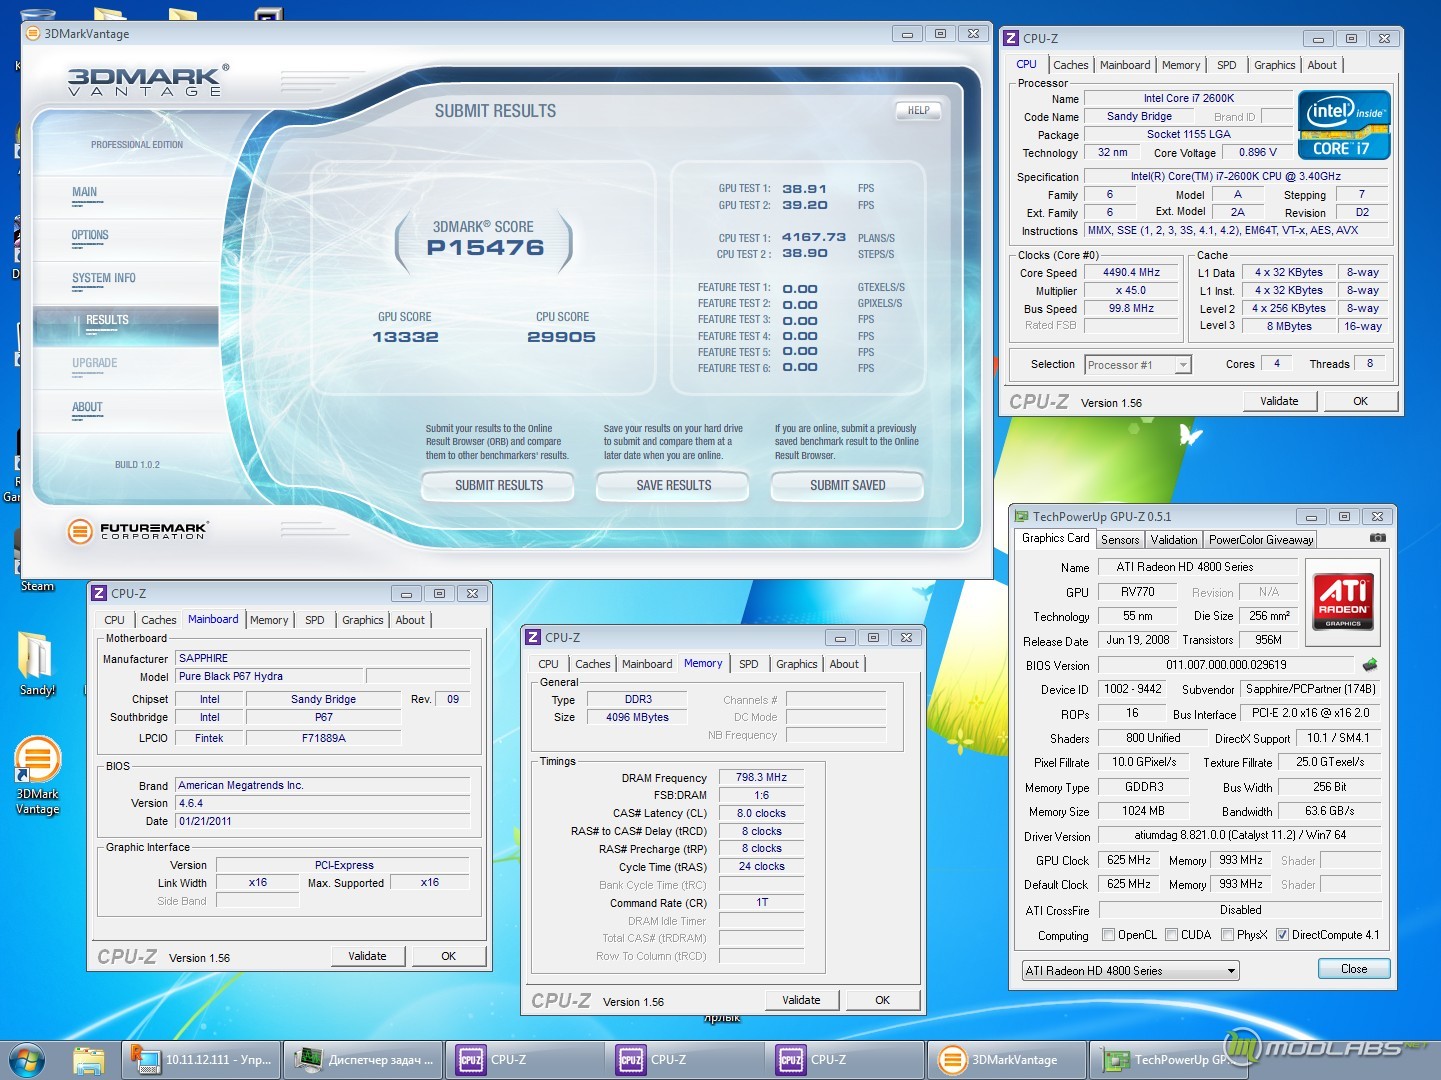Click the 3DMarkVantage title bar icon
This screenshot has height=1080, width=1441.
[33, 33]
